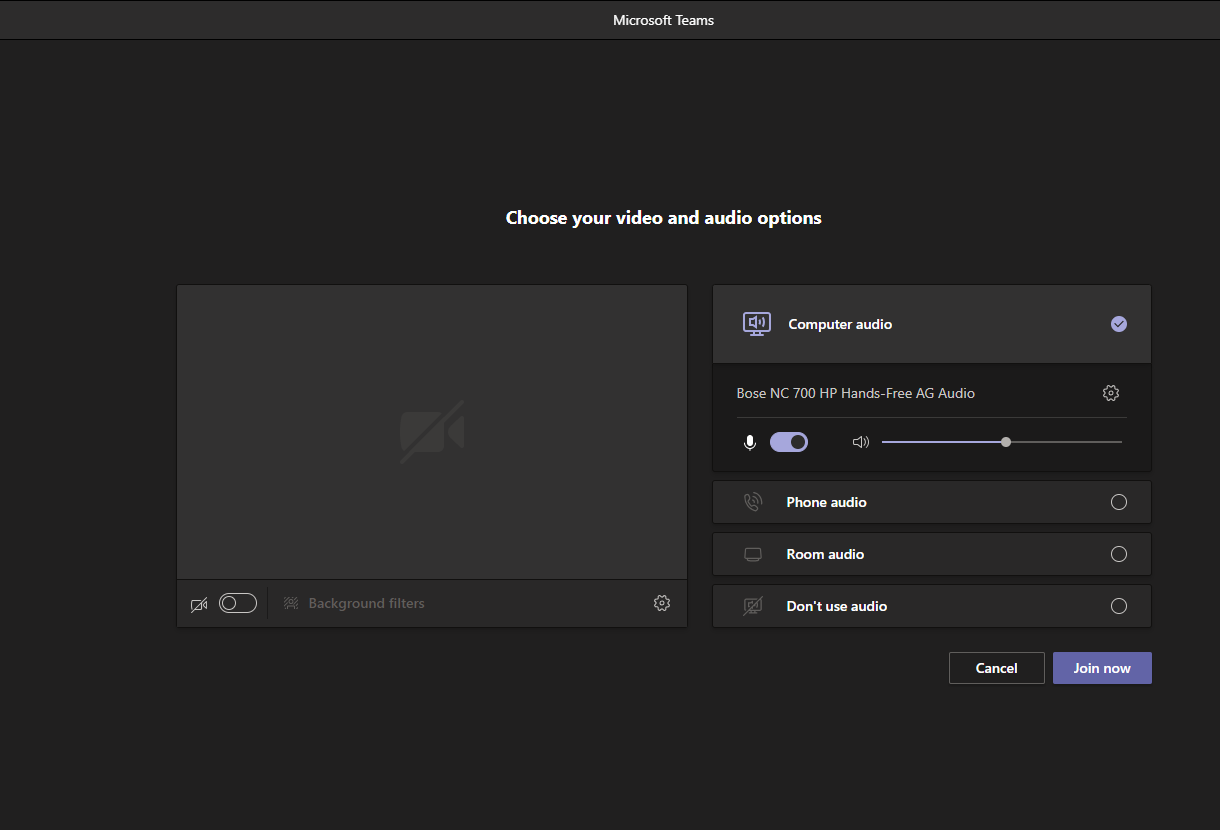1220x830 pixels.
Task: Open audio device settings gear
Action: click(x=1110, y=393)
